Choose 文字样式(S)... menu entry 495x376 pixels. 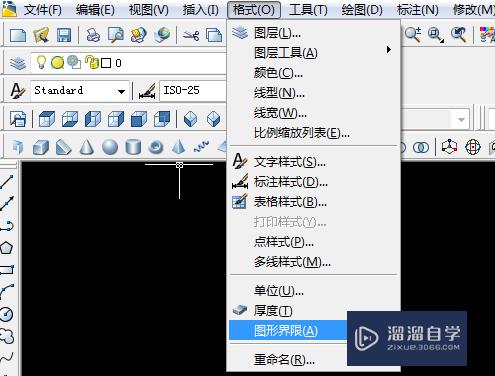pyautogui.click(x=313, y=162)
